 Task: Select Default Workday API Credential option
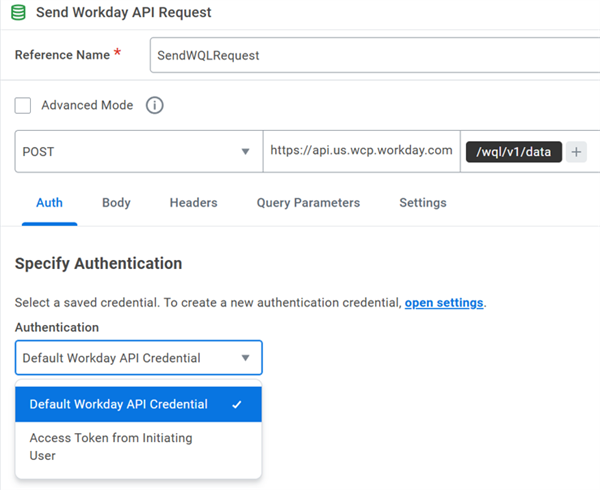point(139,404)
